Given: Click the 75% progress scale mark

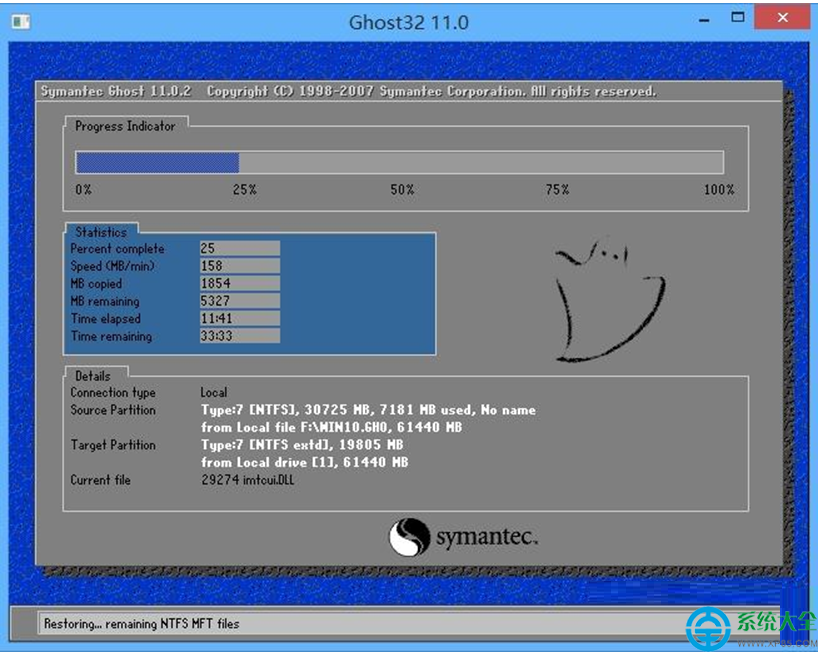Looking at the screenshot, I should 557,189.
